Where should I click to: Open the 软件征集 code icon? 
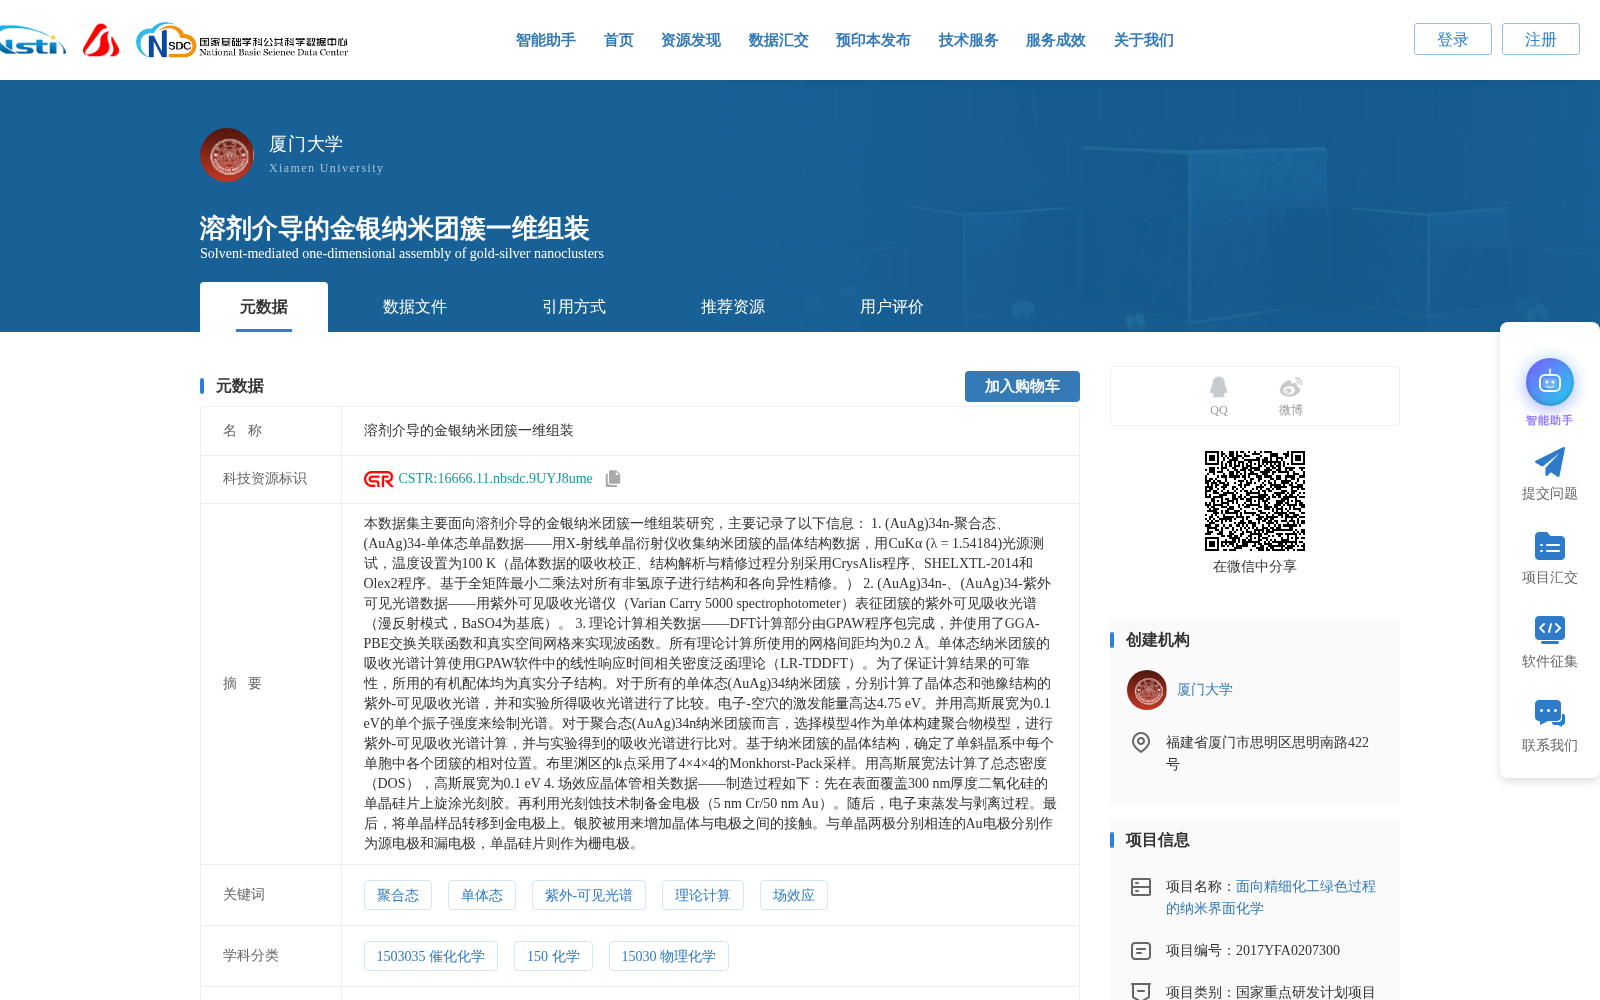[1550, 629]
